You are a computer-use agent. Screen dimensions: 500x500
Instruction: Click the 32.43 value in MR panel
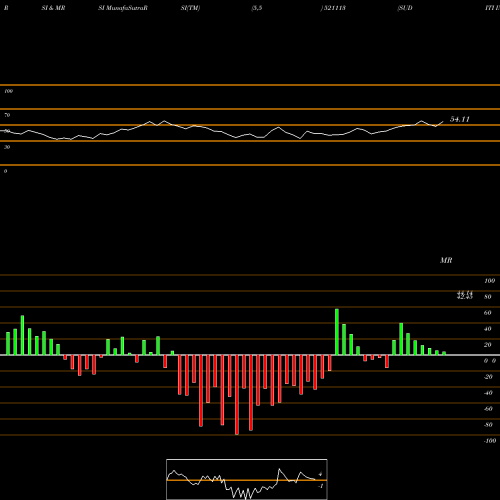465,297
